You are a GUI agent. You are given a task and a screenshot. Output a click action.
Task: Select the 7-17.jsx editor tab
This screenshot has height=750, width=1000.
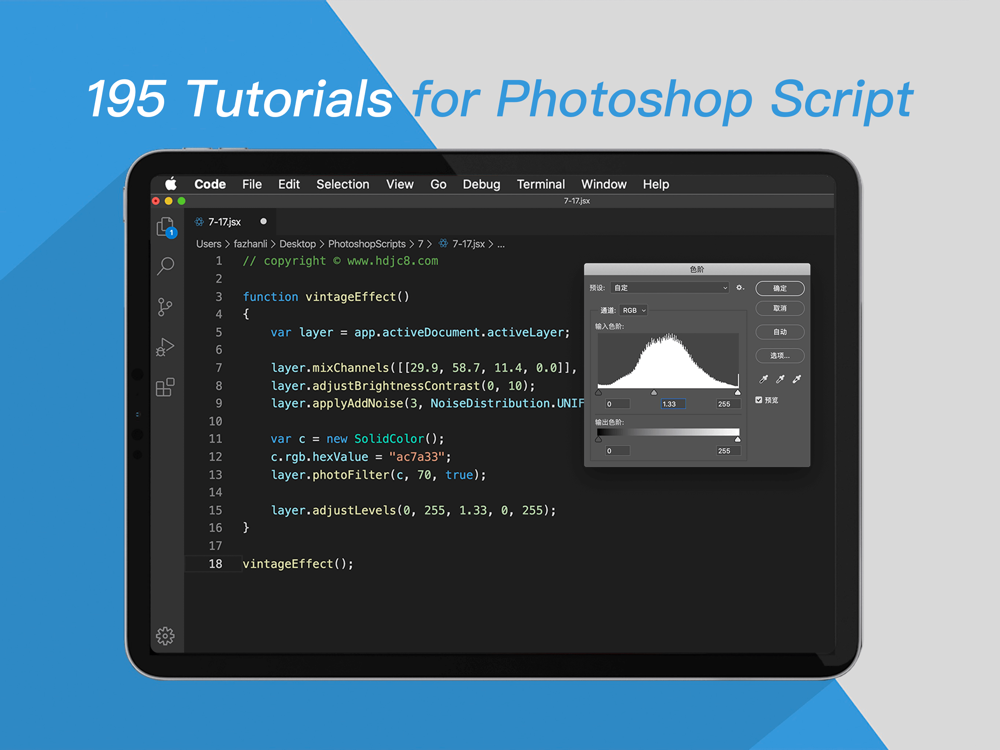[231, 221]
